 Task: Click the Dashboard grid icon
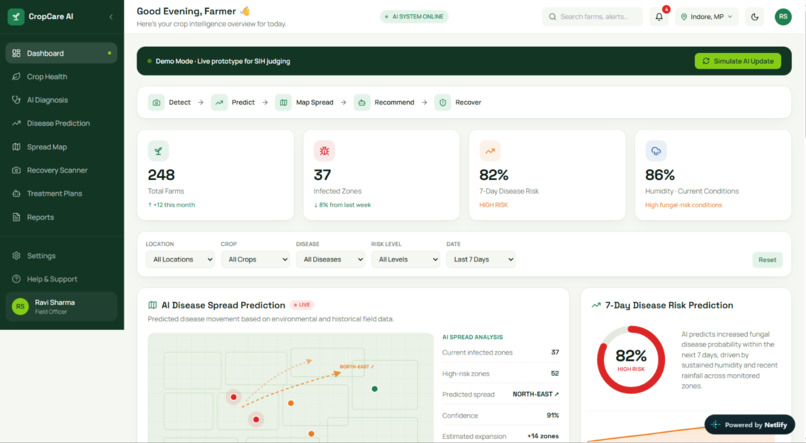[16, 53]
